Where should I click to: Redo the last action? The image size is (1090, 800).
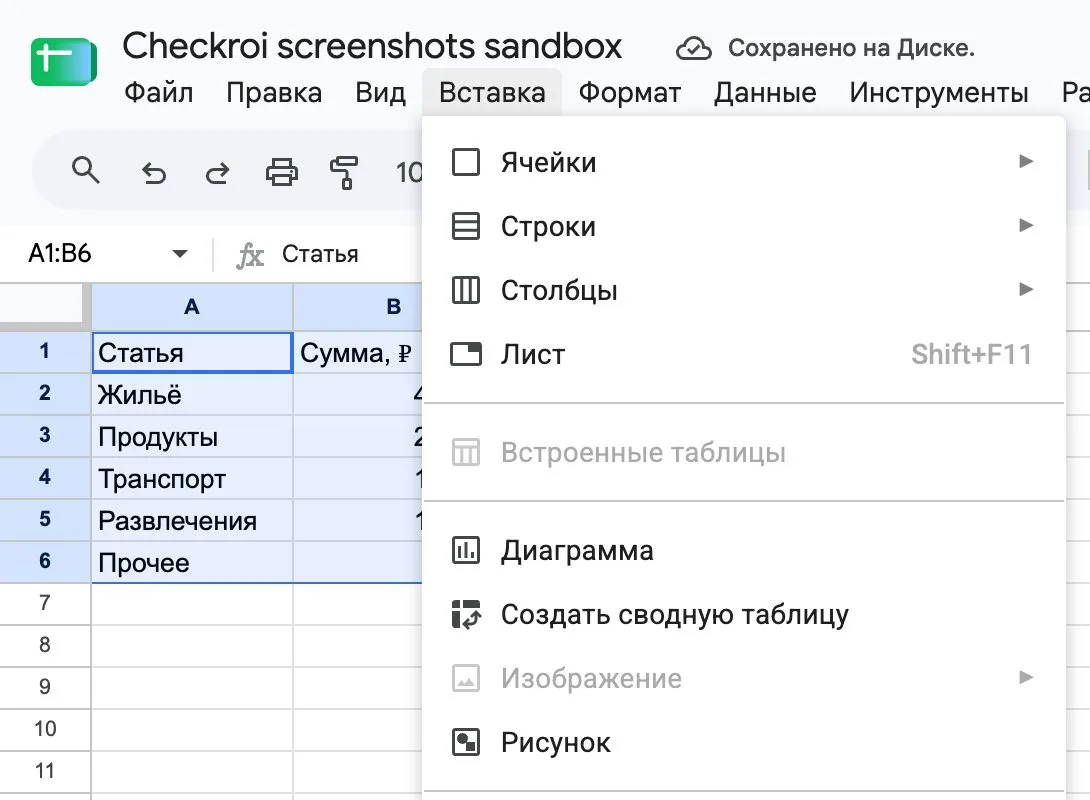(x=218, y=172)
